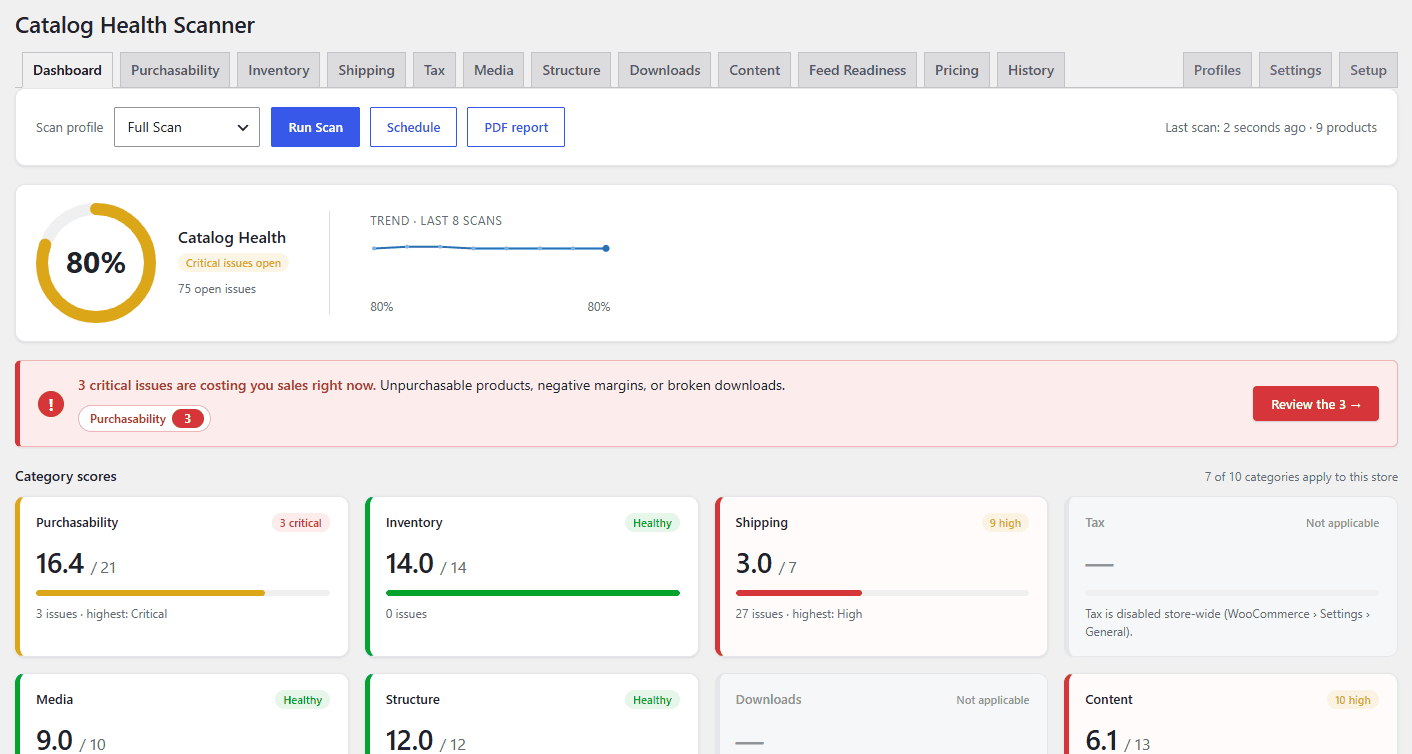Click the Tax not-applicable card
This screenshot has height=754, width=1412.
pyautogui.click(x=1232, y=576)
